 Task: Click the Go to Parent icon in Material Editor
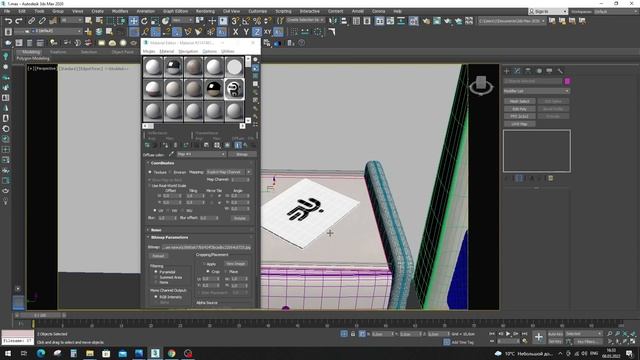tap(245, 145)
